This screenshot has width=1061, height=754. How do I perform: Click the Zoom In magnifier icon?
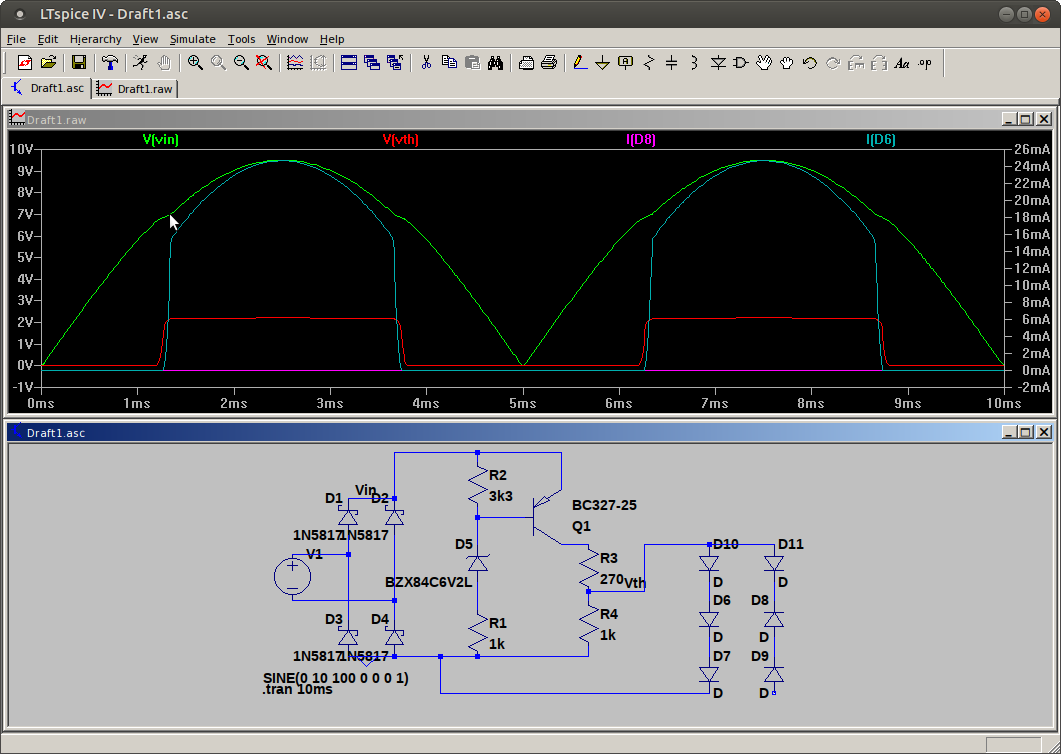[x=195, y=63]
